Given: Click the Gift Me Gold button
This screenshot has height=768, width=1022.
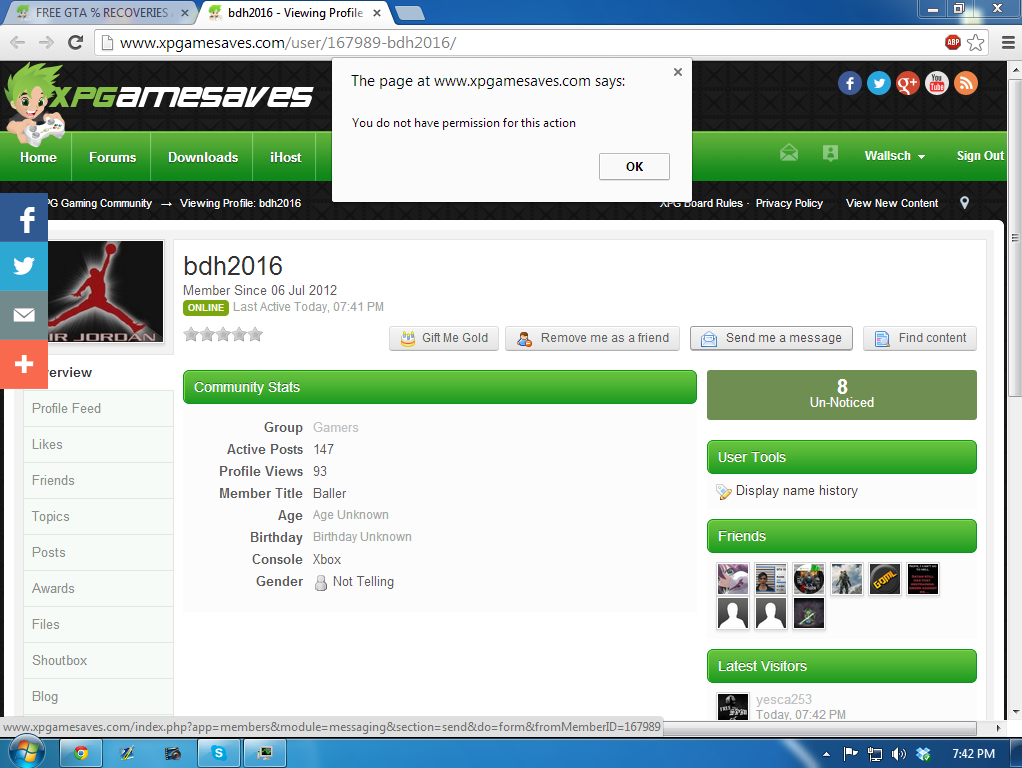Looking at the screenshot, I should (444, 338).
